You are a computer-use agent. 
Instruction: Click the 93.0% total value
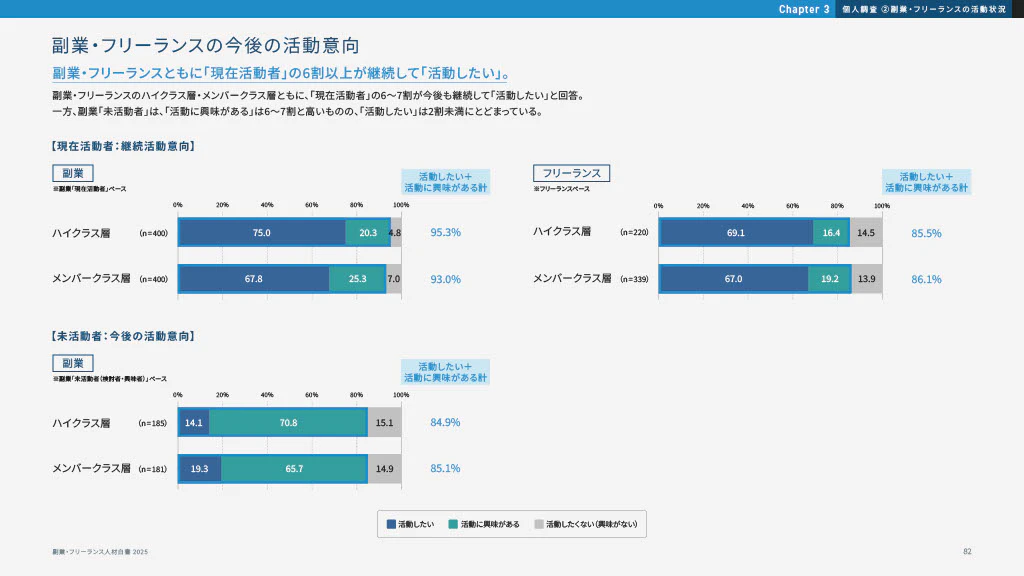[x=445, y=280]
